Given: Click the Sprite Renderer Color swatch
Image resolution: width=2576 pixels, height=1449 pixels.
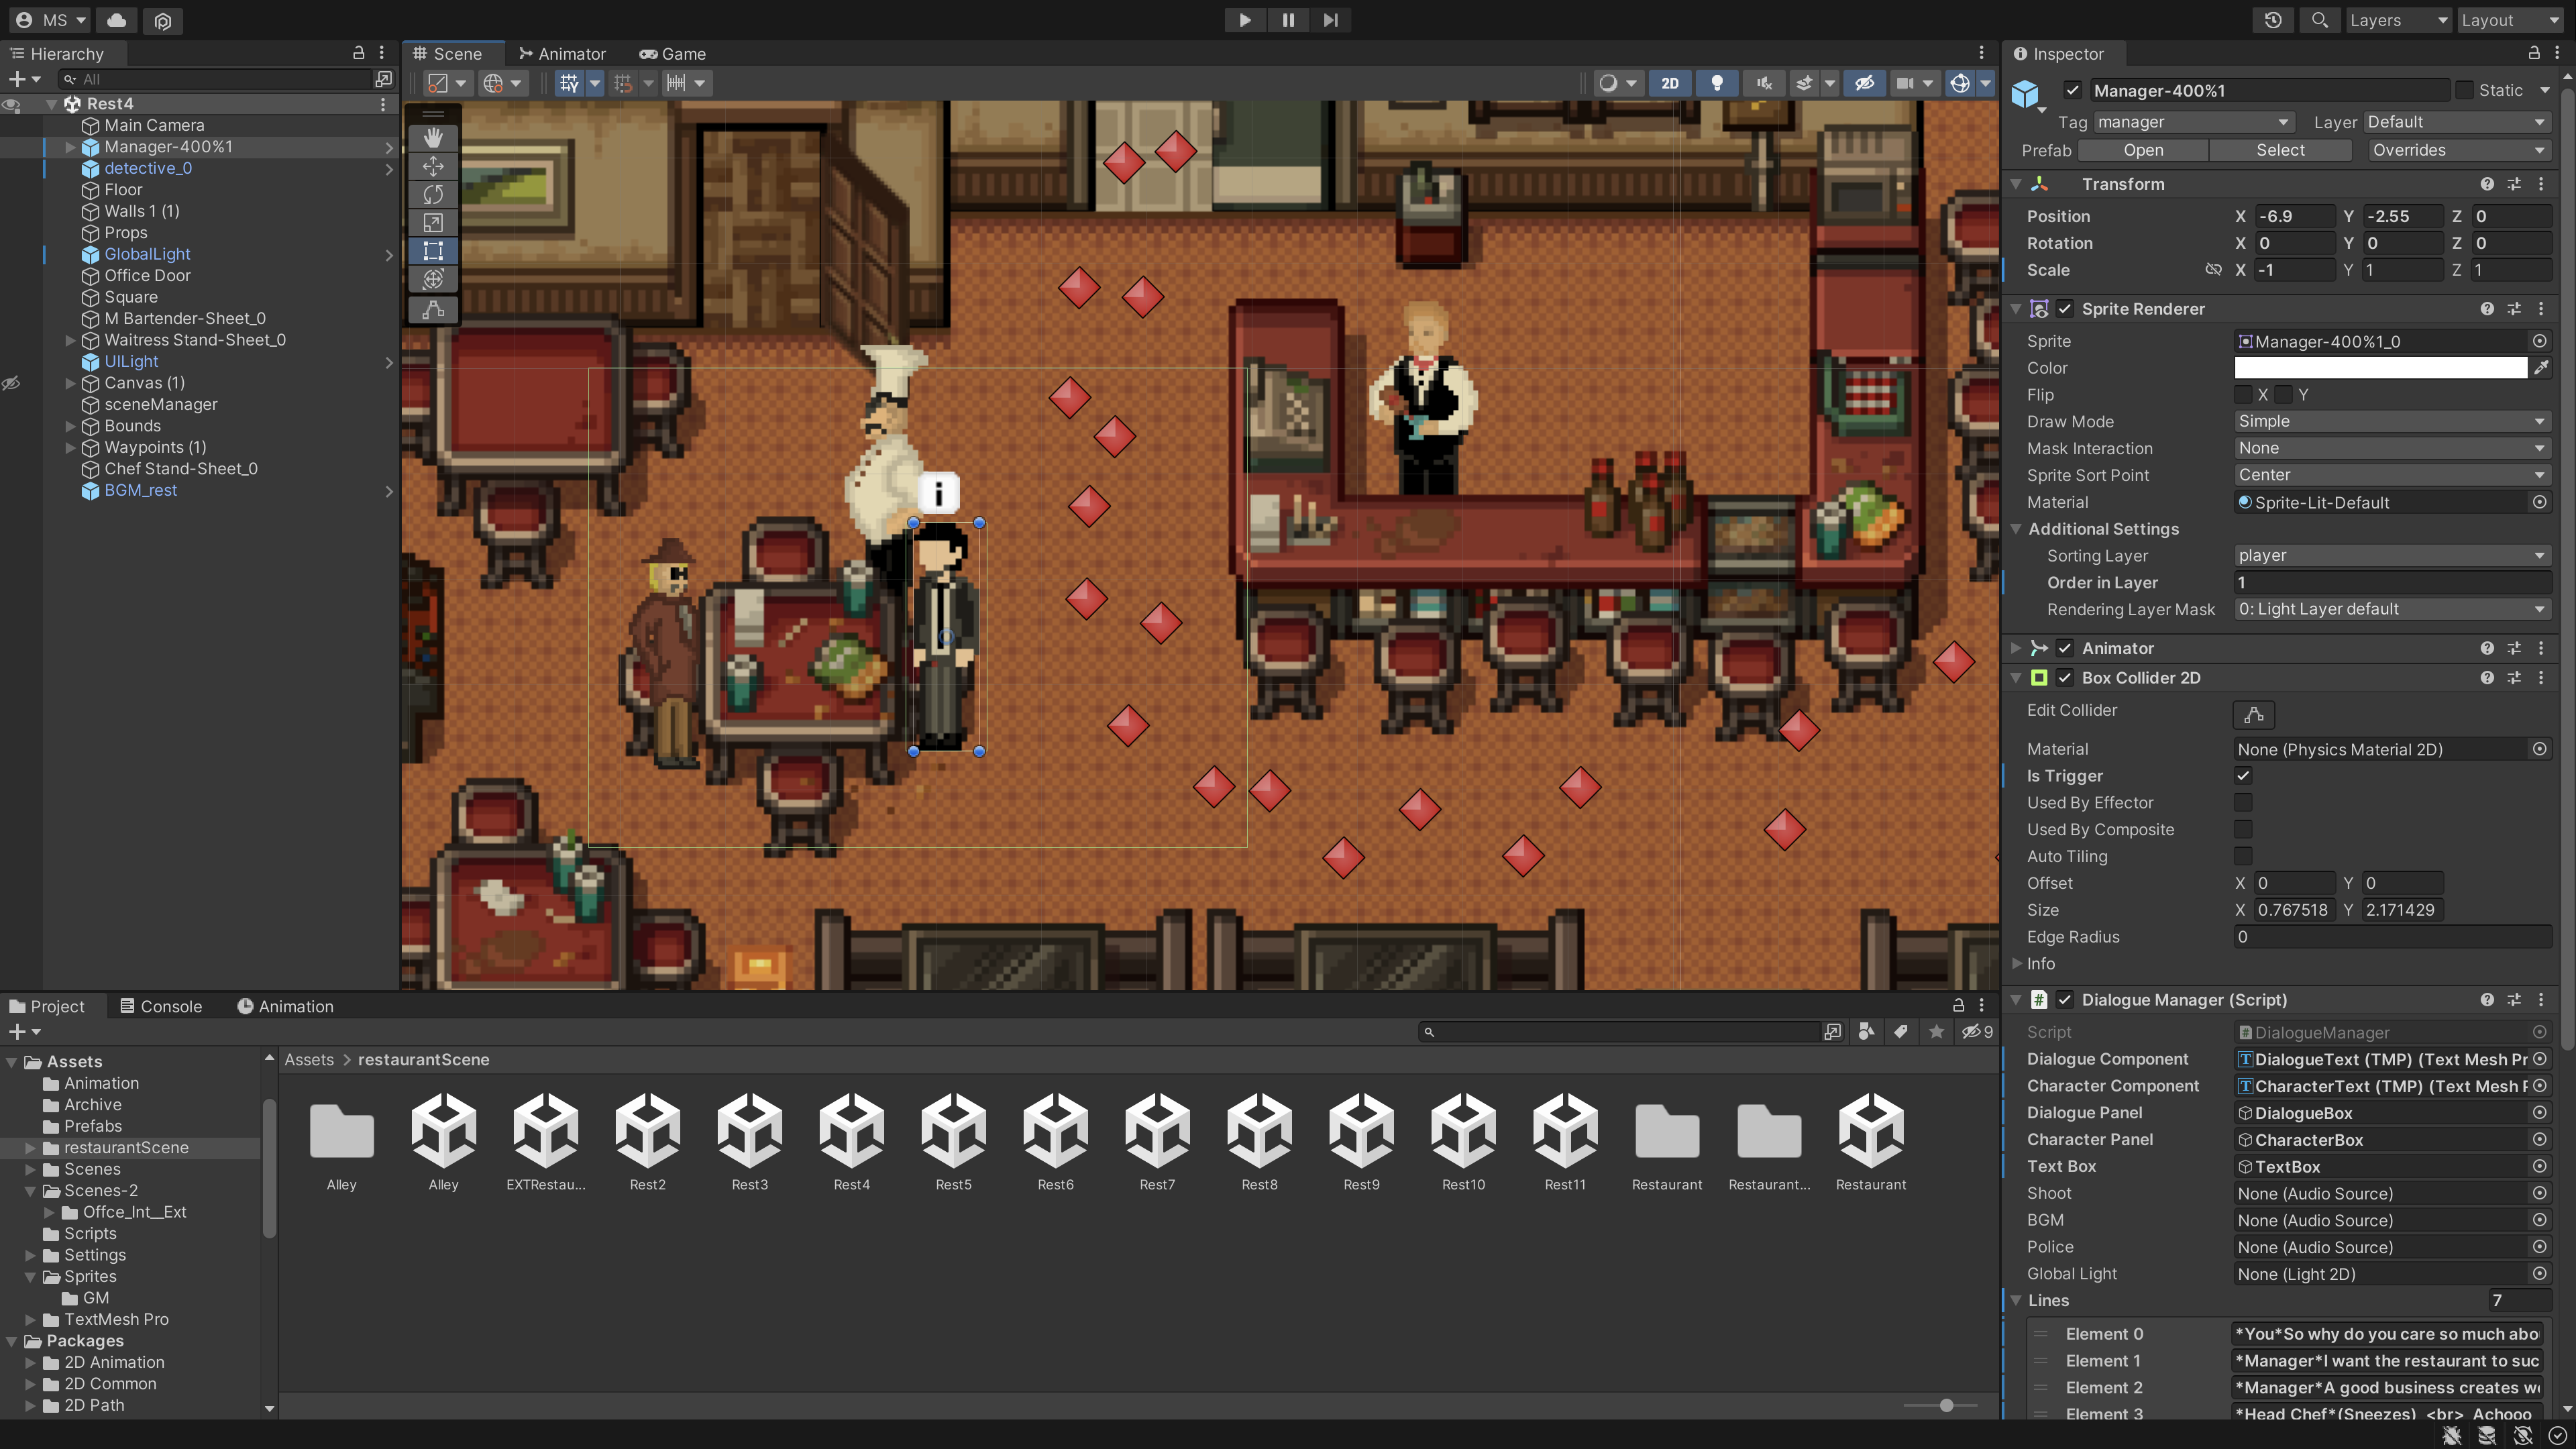Looking at the screenshot, I should [x=2381, y=368].
